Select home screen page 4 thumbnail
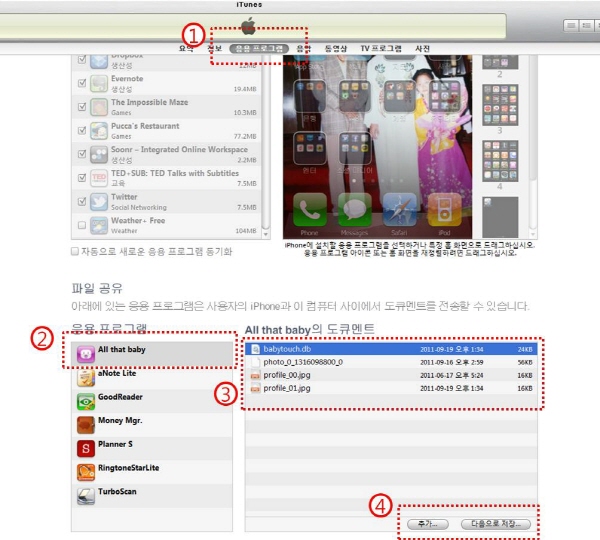Viewport: 600px width, 540px height. point(500,161)
